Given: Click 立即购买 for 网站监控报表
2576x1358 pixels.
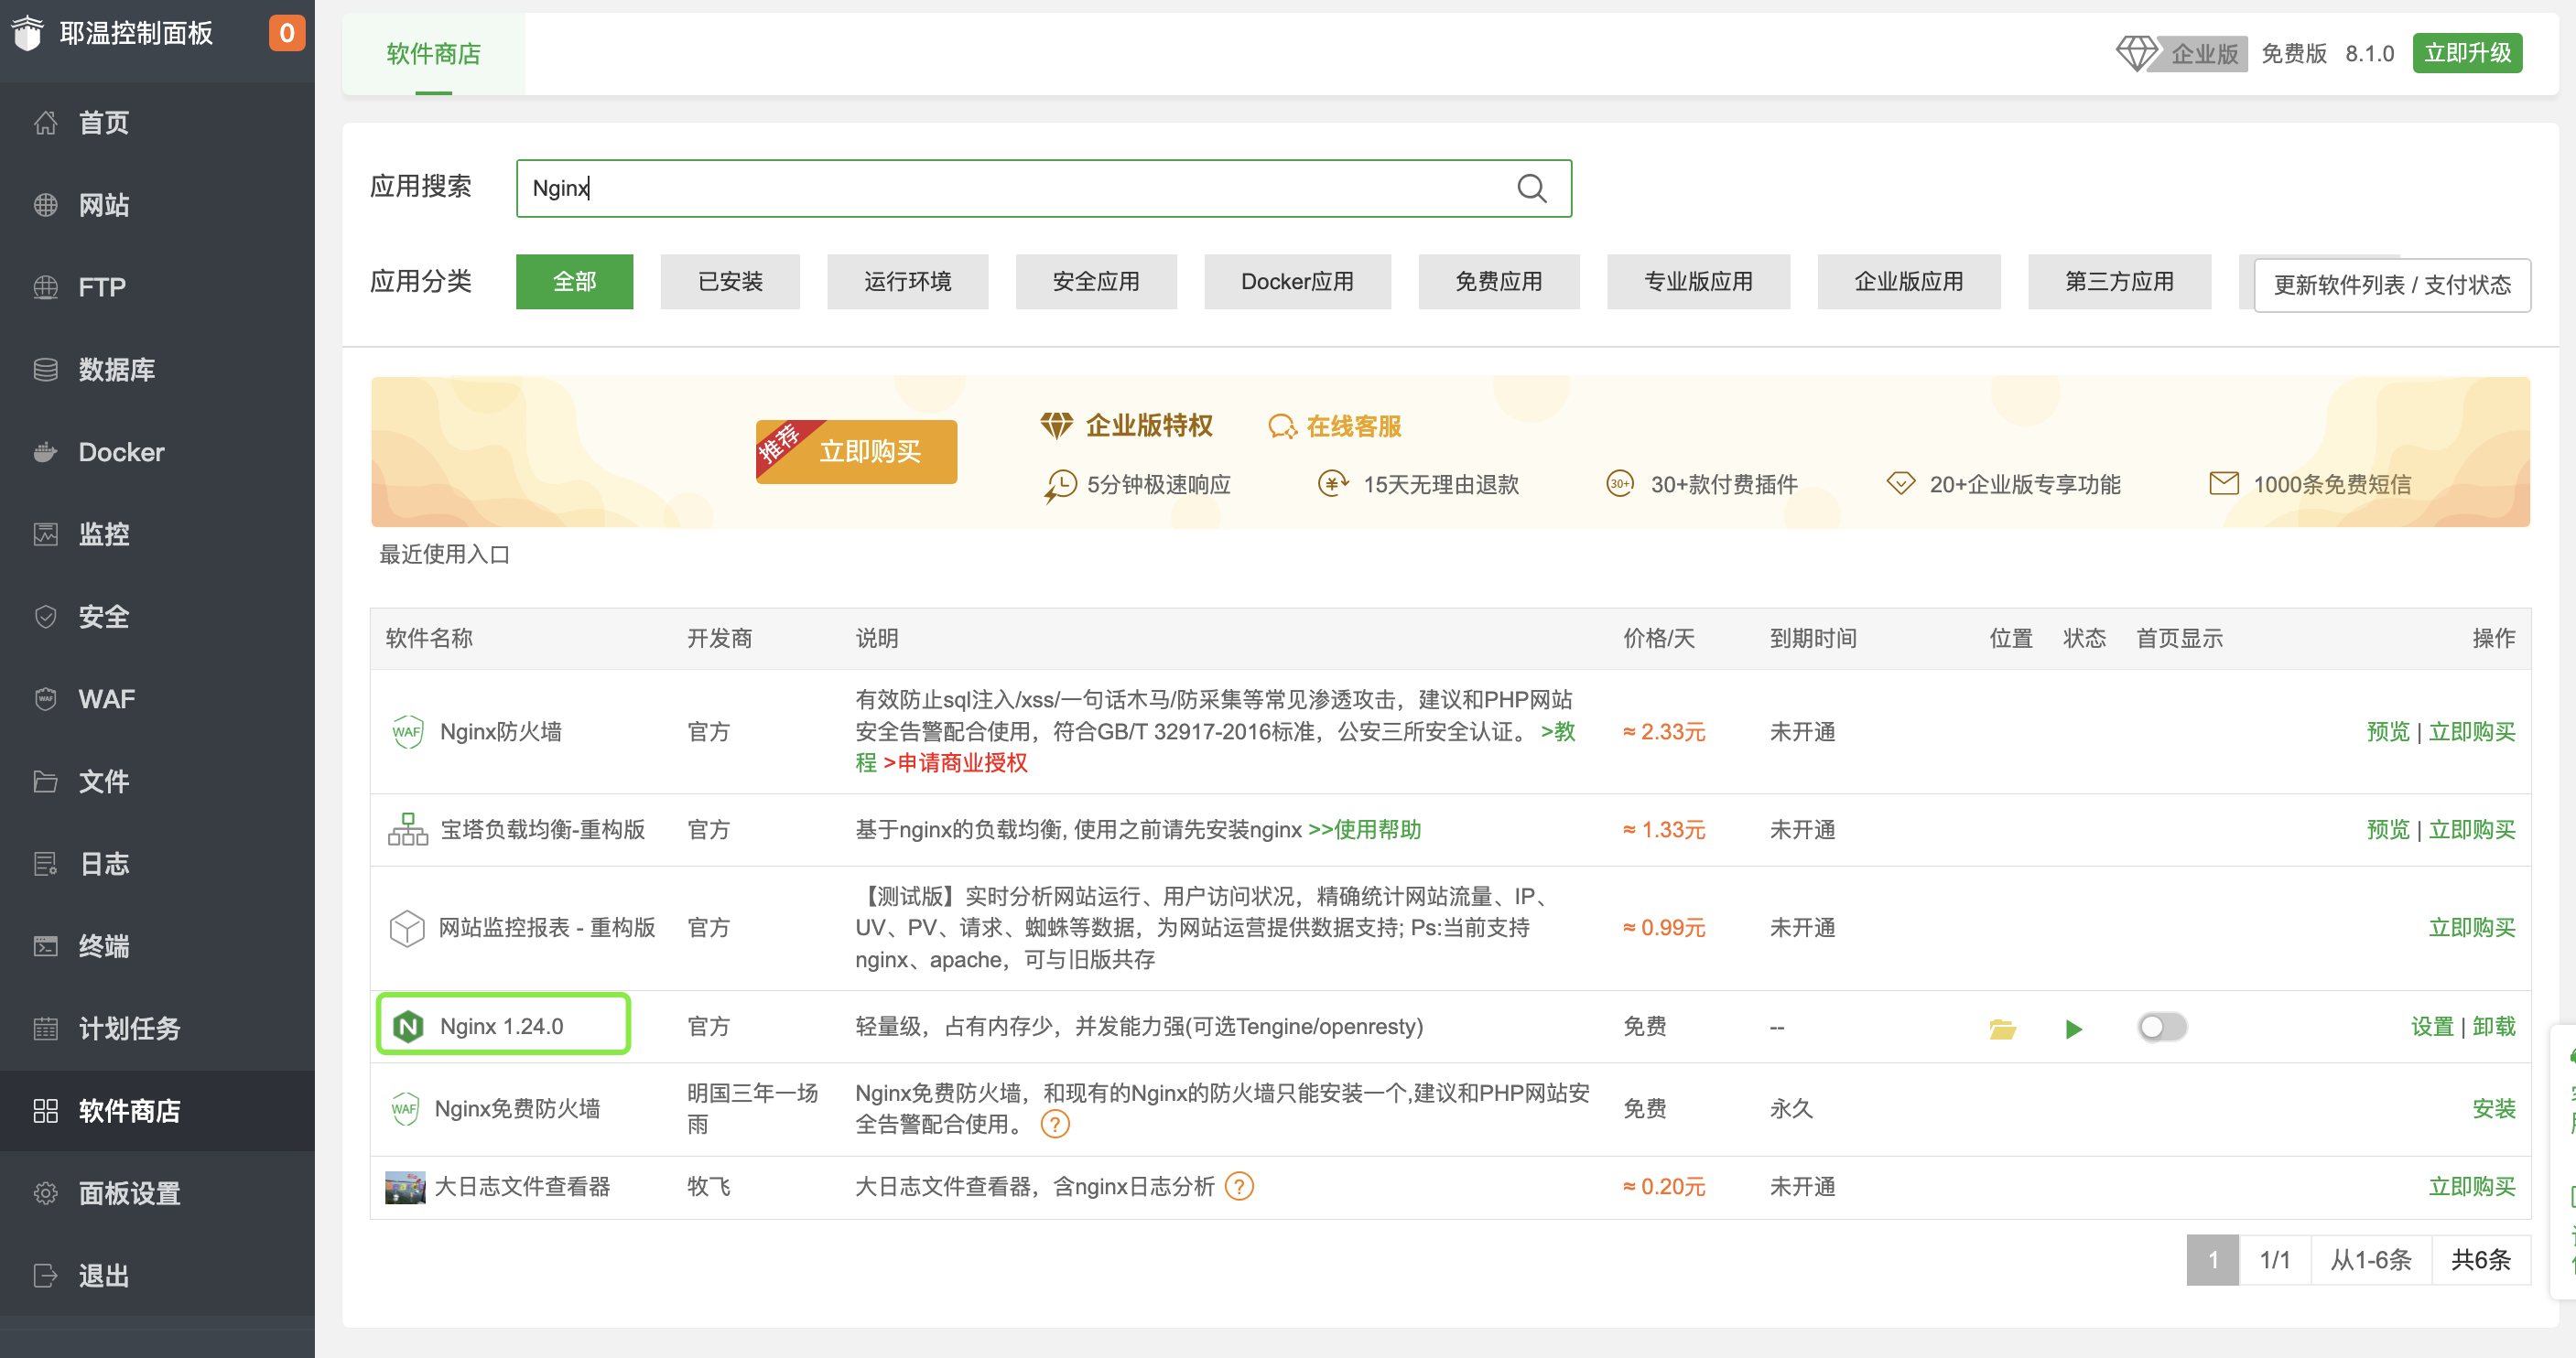Looking at the screenshot, I should [x=2472, y=928].
